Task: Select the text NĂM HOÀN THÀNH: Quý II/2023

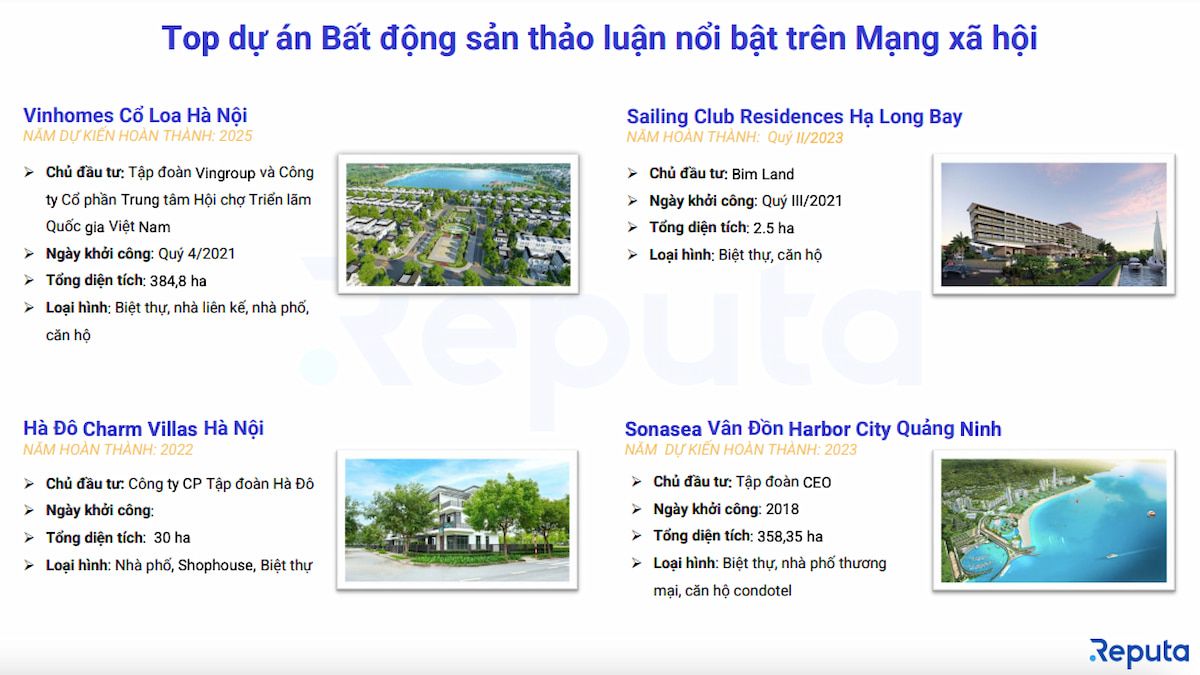Action: click(735, 138)
